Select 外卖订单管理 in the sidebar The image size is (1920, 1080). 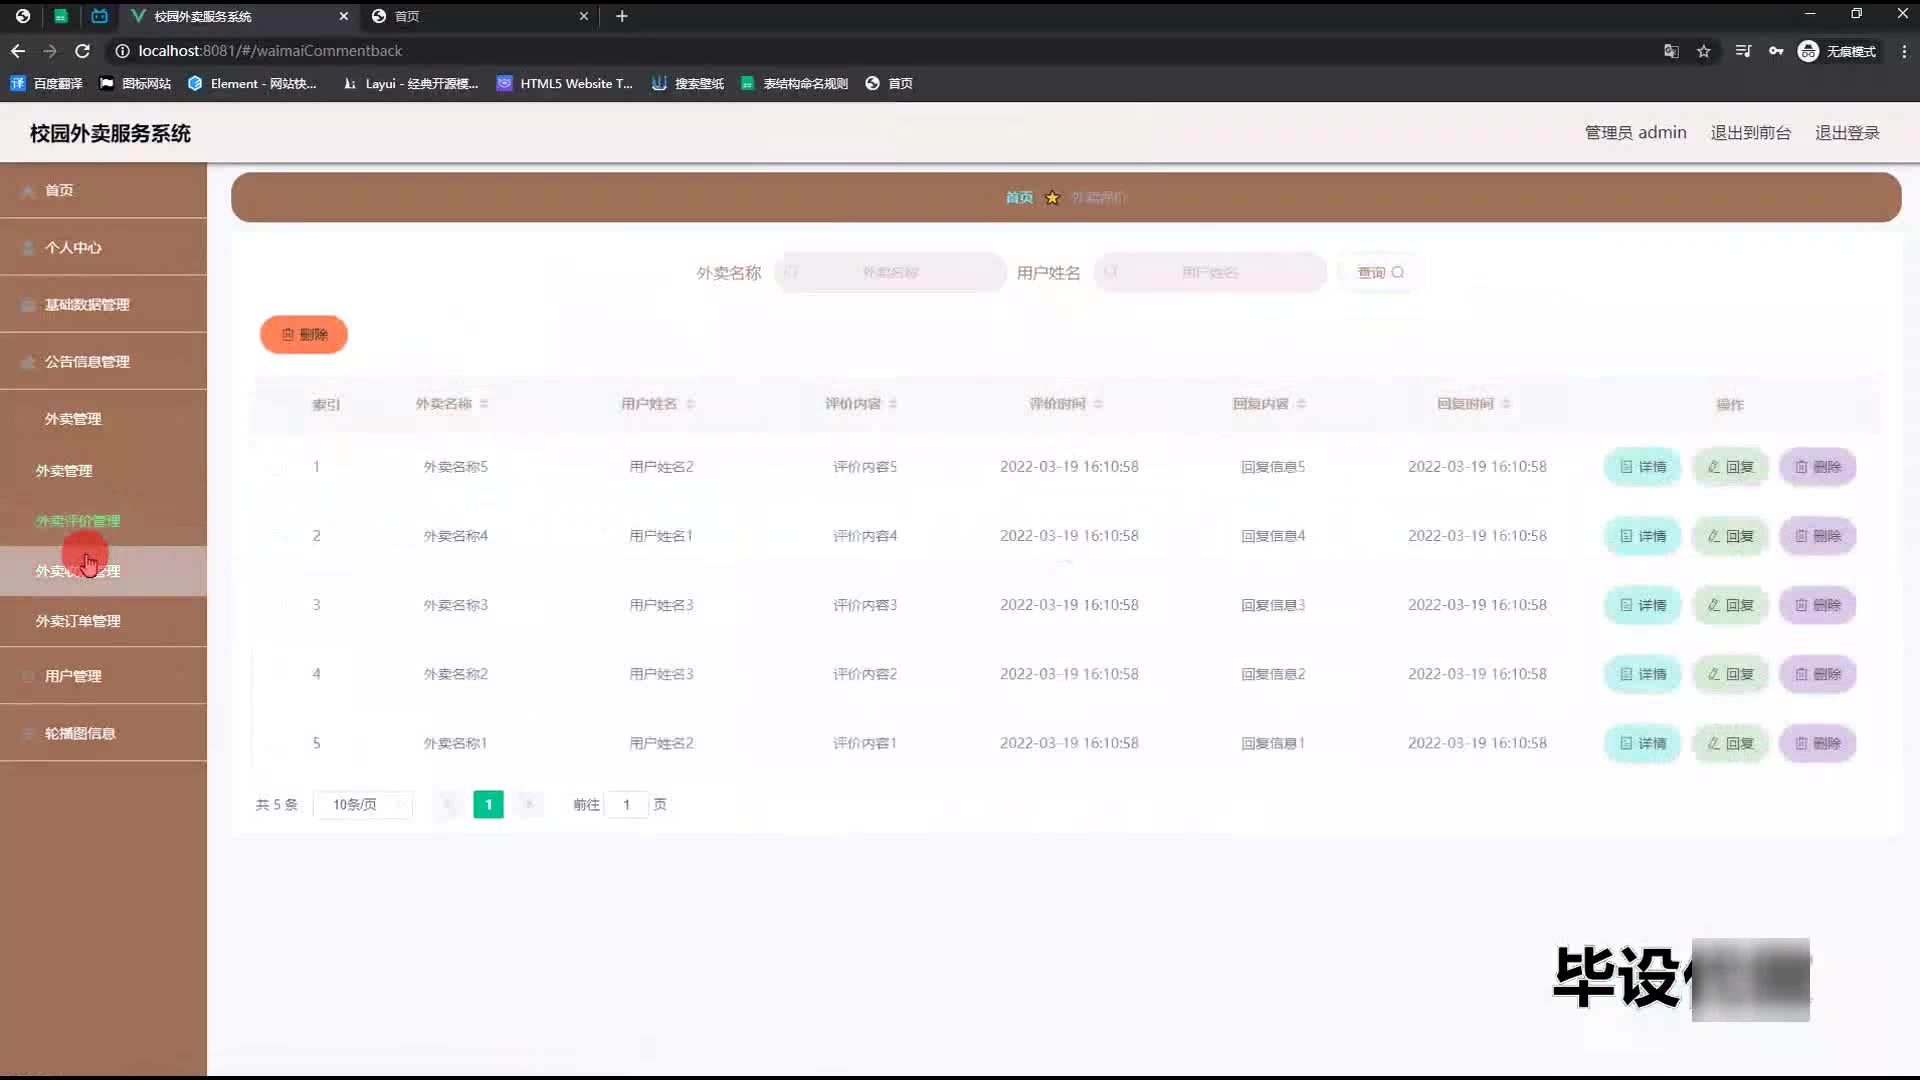[103, 620]
